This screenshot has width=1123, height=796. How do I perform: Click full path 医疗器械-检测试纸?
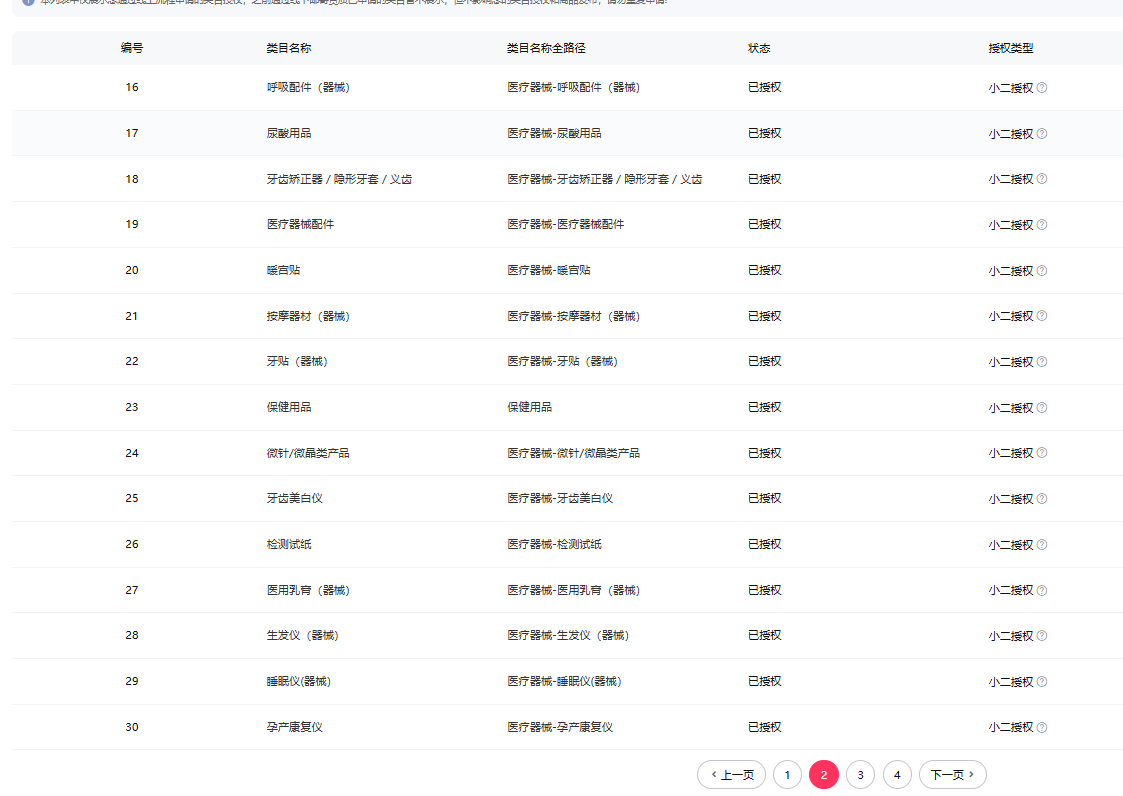[554, 544]
